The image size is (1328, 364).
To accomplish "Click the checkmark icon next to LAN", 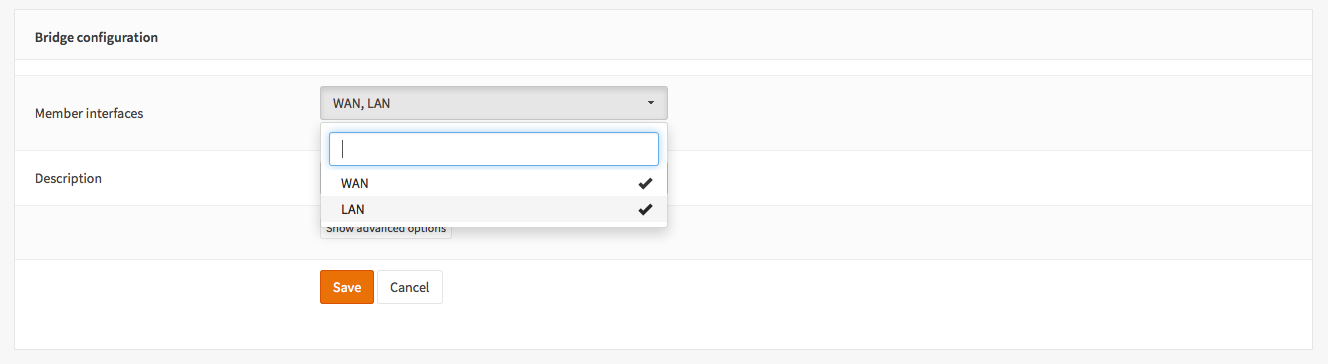I will pyautogui.click(x=645, y=209).
